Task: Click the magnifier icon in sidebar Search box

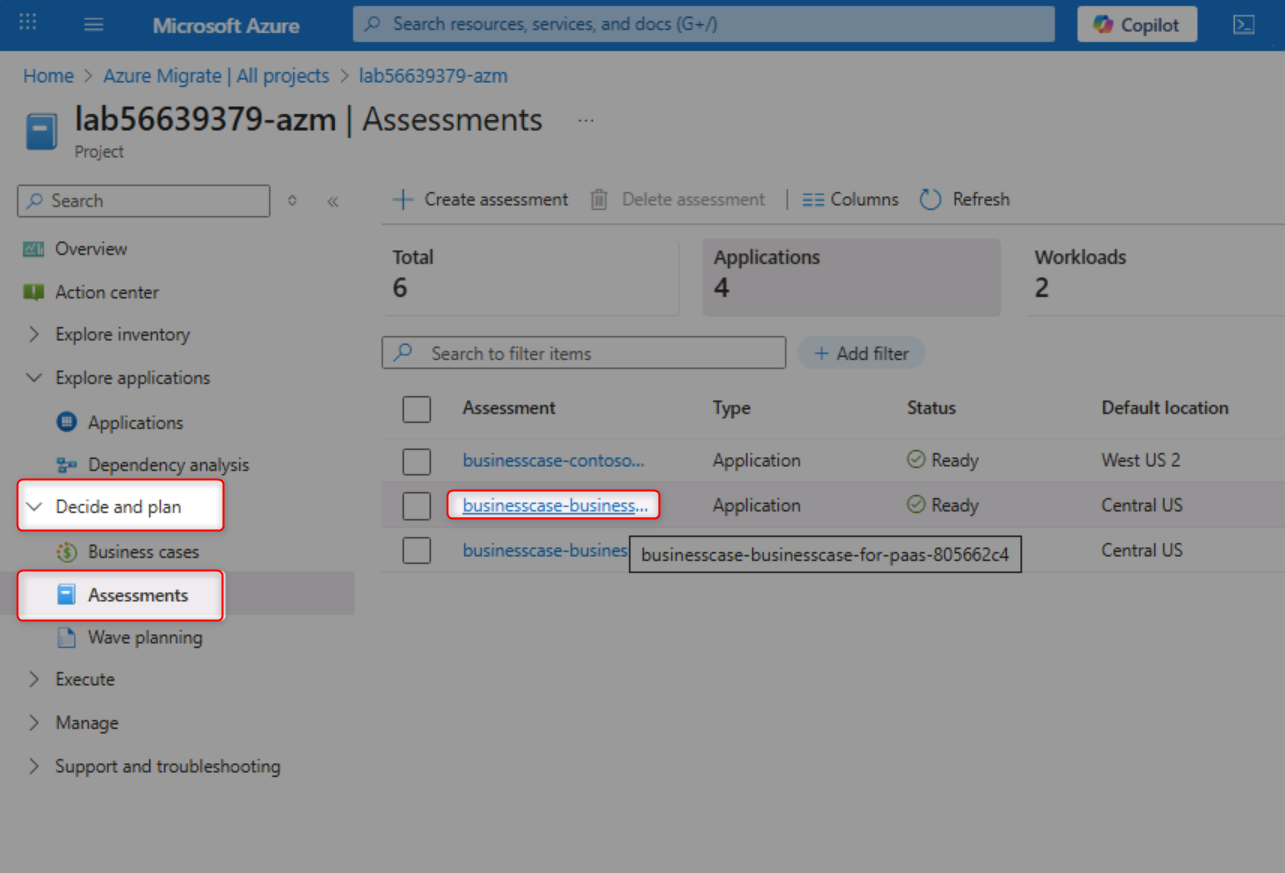Action: [35, 201]
